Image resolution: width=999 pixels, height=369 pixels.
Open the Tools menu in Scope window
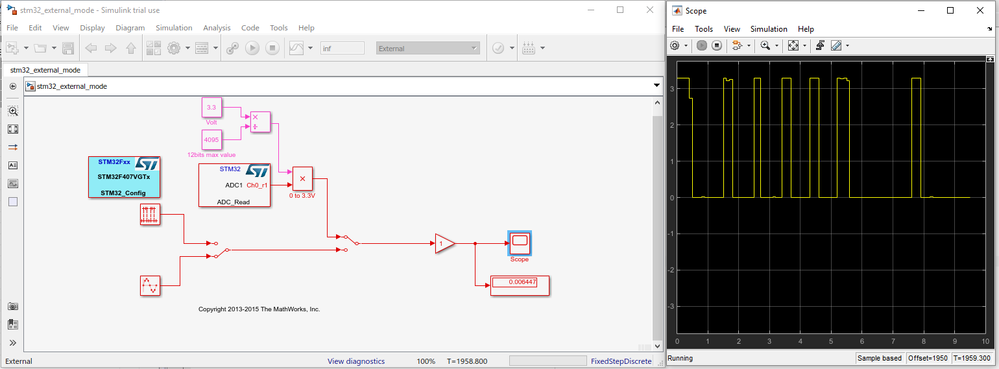click(704, 29)
